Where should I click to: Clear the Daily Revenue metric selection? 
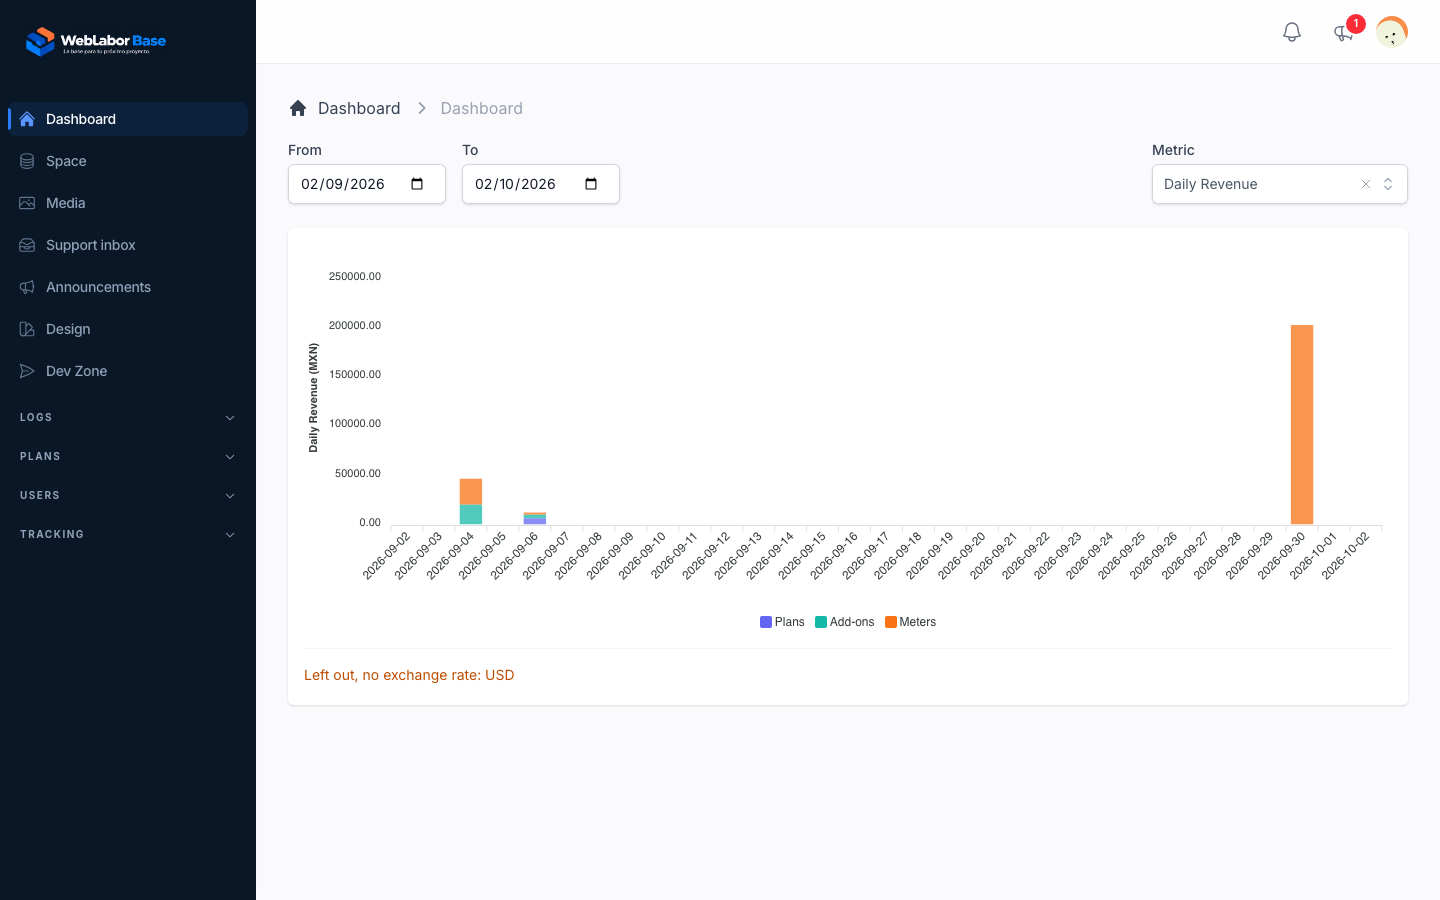pyautogui.click(x=1366, y=184)
